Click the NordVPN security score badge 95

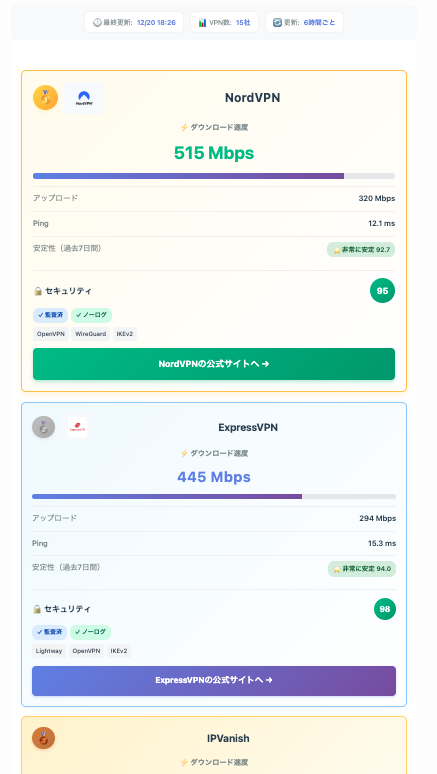point(382,291)
